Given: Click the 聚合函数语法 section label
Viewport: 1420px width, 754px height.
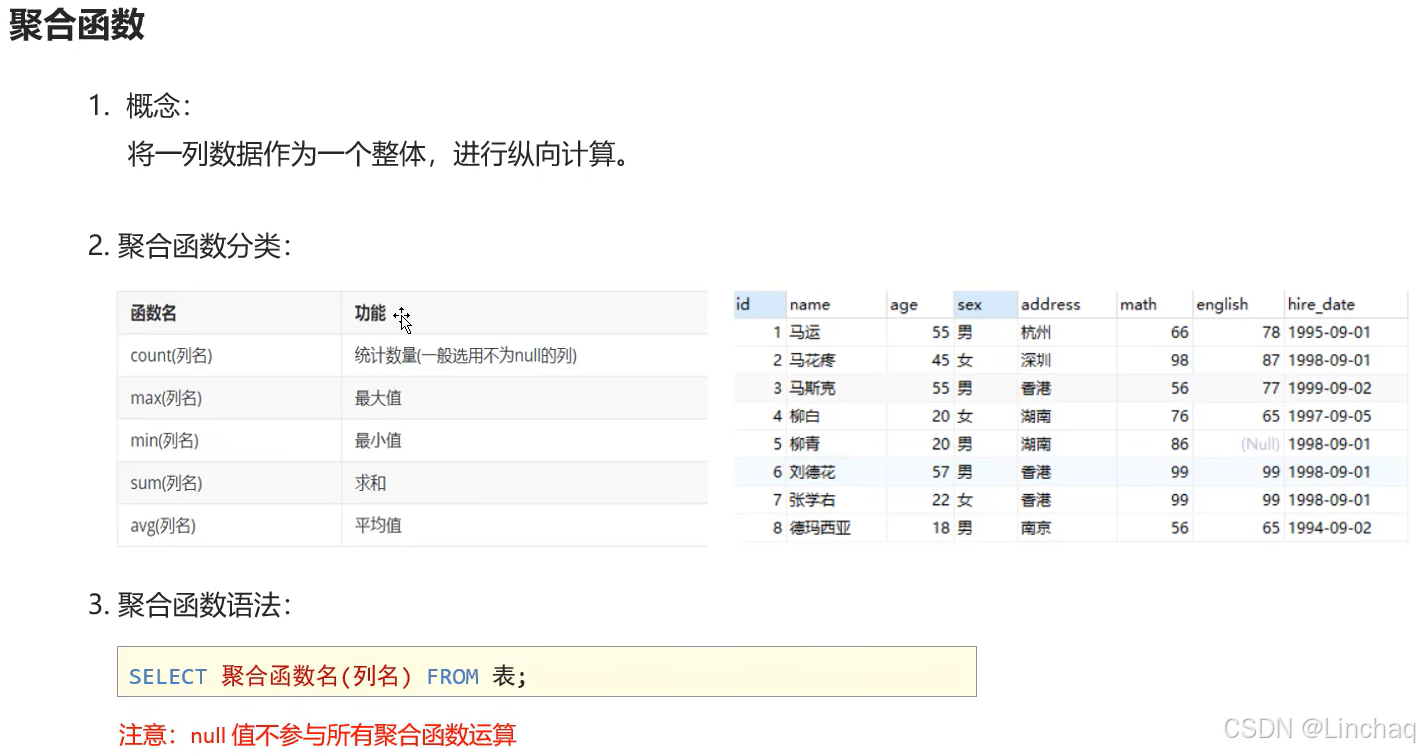Looking at the screenshot, I should [x=205, y=605].
